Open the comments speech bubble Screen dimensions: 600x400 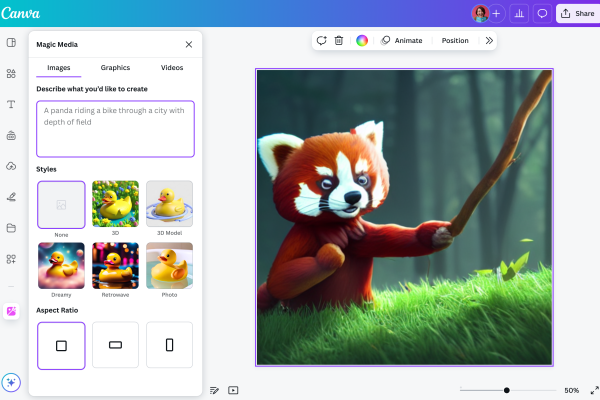542,13
